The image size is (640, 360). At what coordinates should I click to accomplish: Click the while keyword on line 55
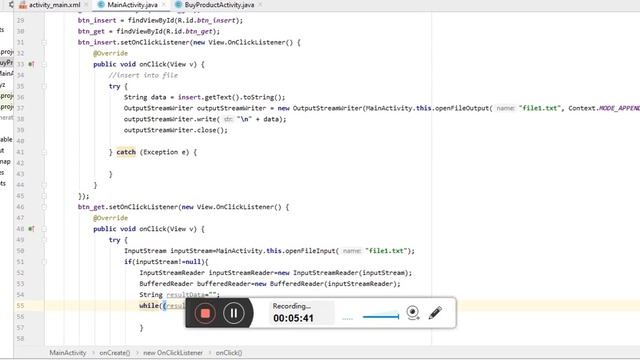click(149, 305)
